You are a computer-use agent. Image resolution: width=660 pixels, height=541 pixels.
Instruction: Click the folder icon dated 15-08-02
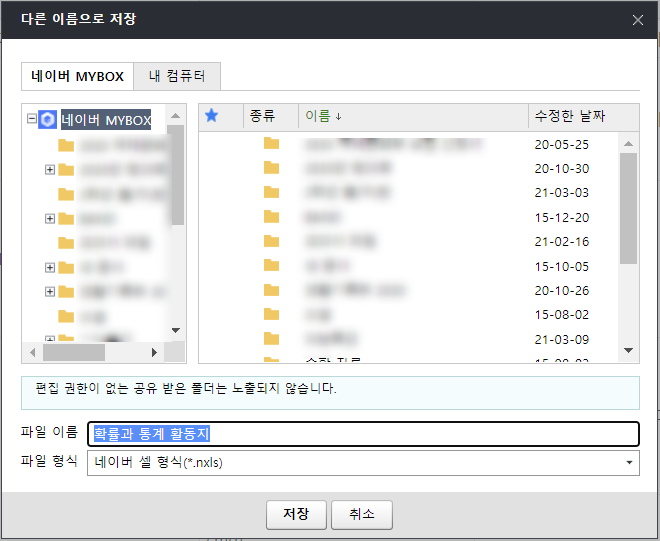[x=271, y=314]
